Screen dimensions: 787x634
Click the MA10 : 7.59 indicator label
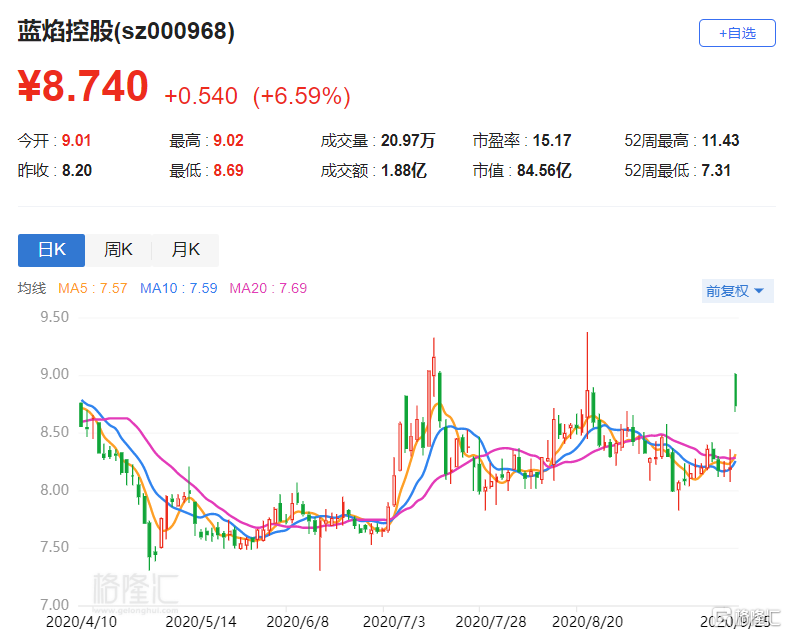(x=179, y=288)
